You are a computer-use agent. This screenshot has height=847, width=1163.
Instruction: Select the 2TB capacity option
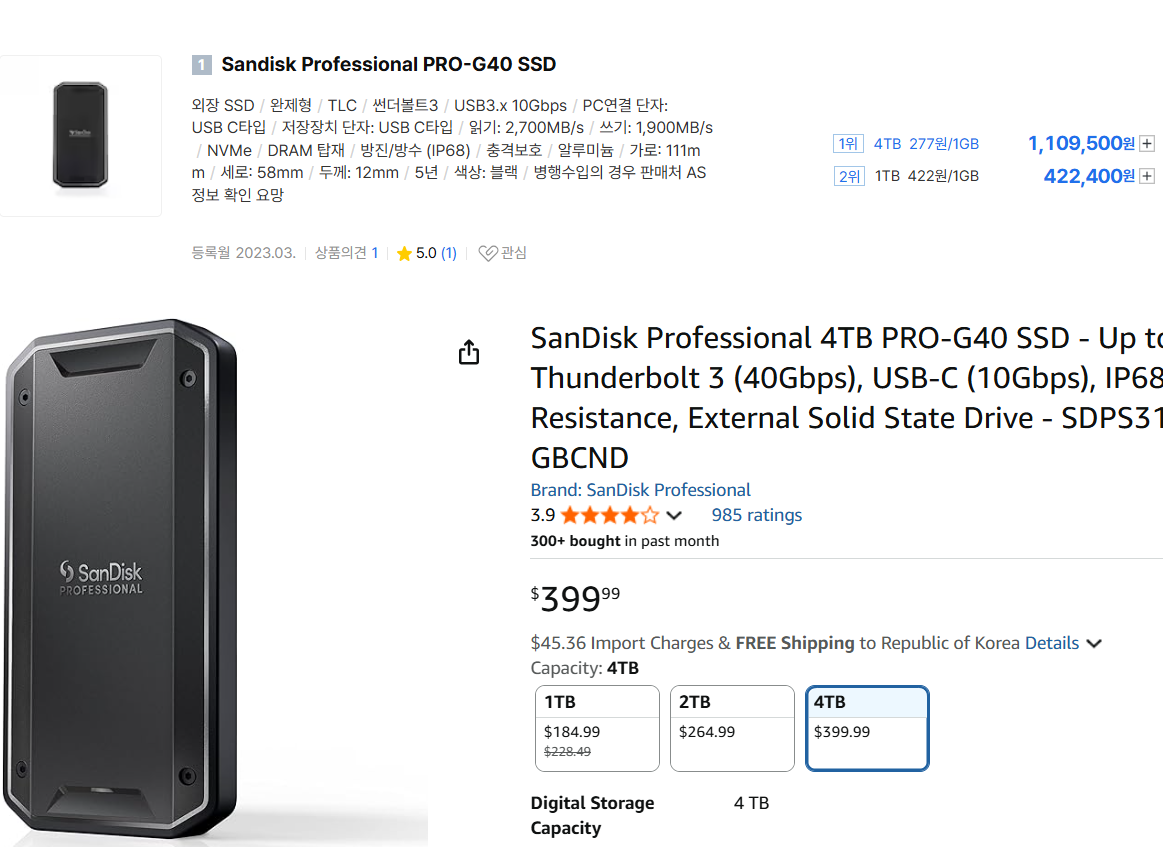(732, 728)
